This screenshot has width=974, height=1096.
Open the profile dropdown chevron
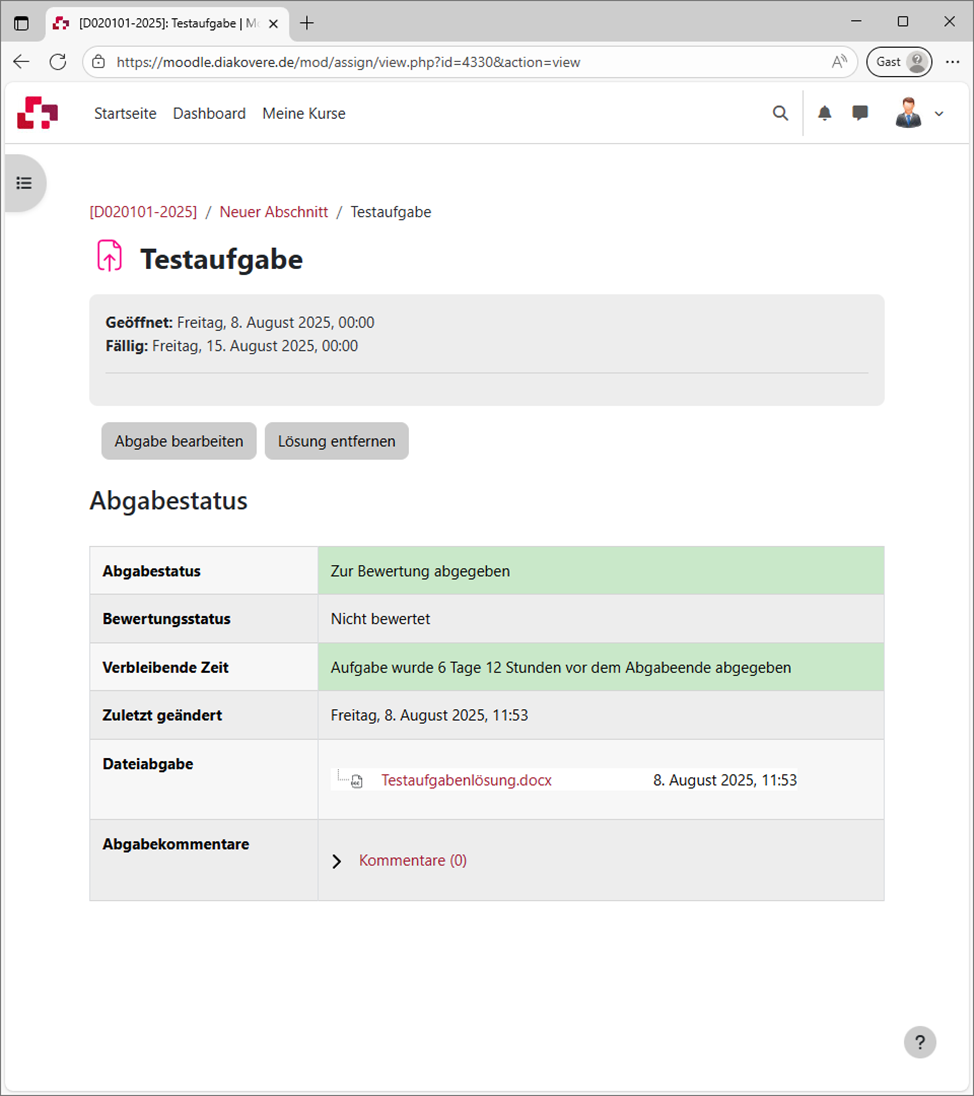tap(938, 113)
